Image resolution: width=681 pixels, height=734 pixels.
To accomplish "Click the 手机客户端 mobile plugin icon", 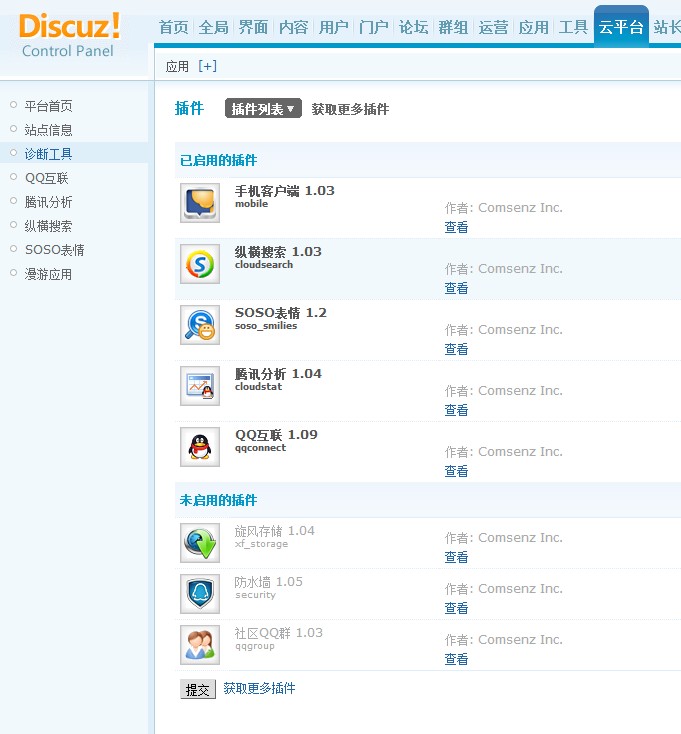I will point(200,203).
